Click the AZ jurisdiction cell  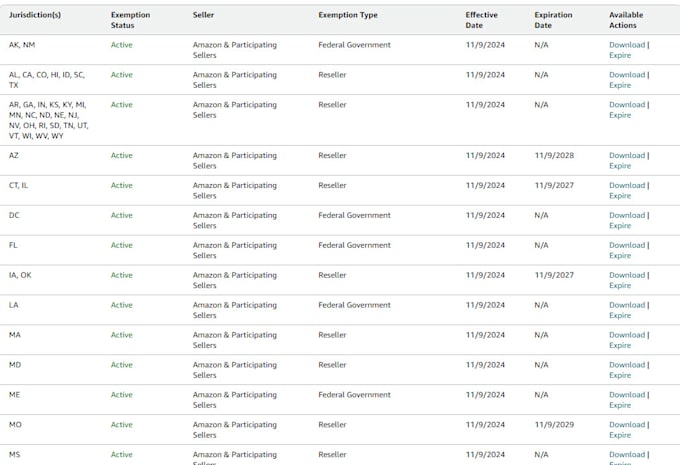[x=14, y=155]
